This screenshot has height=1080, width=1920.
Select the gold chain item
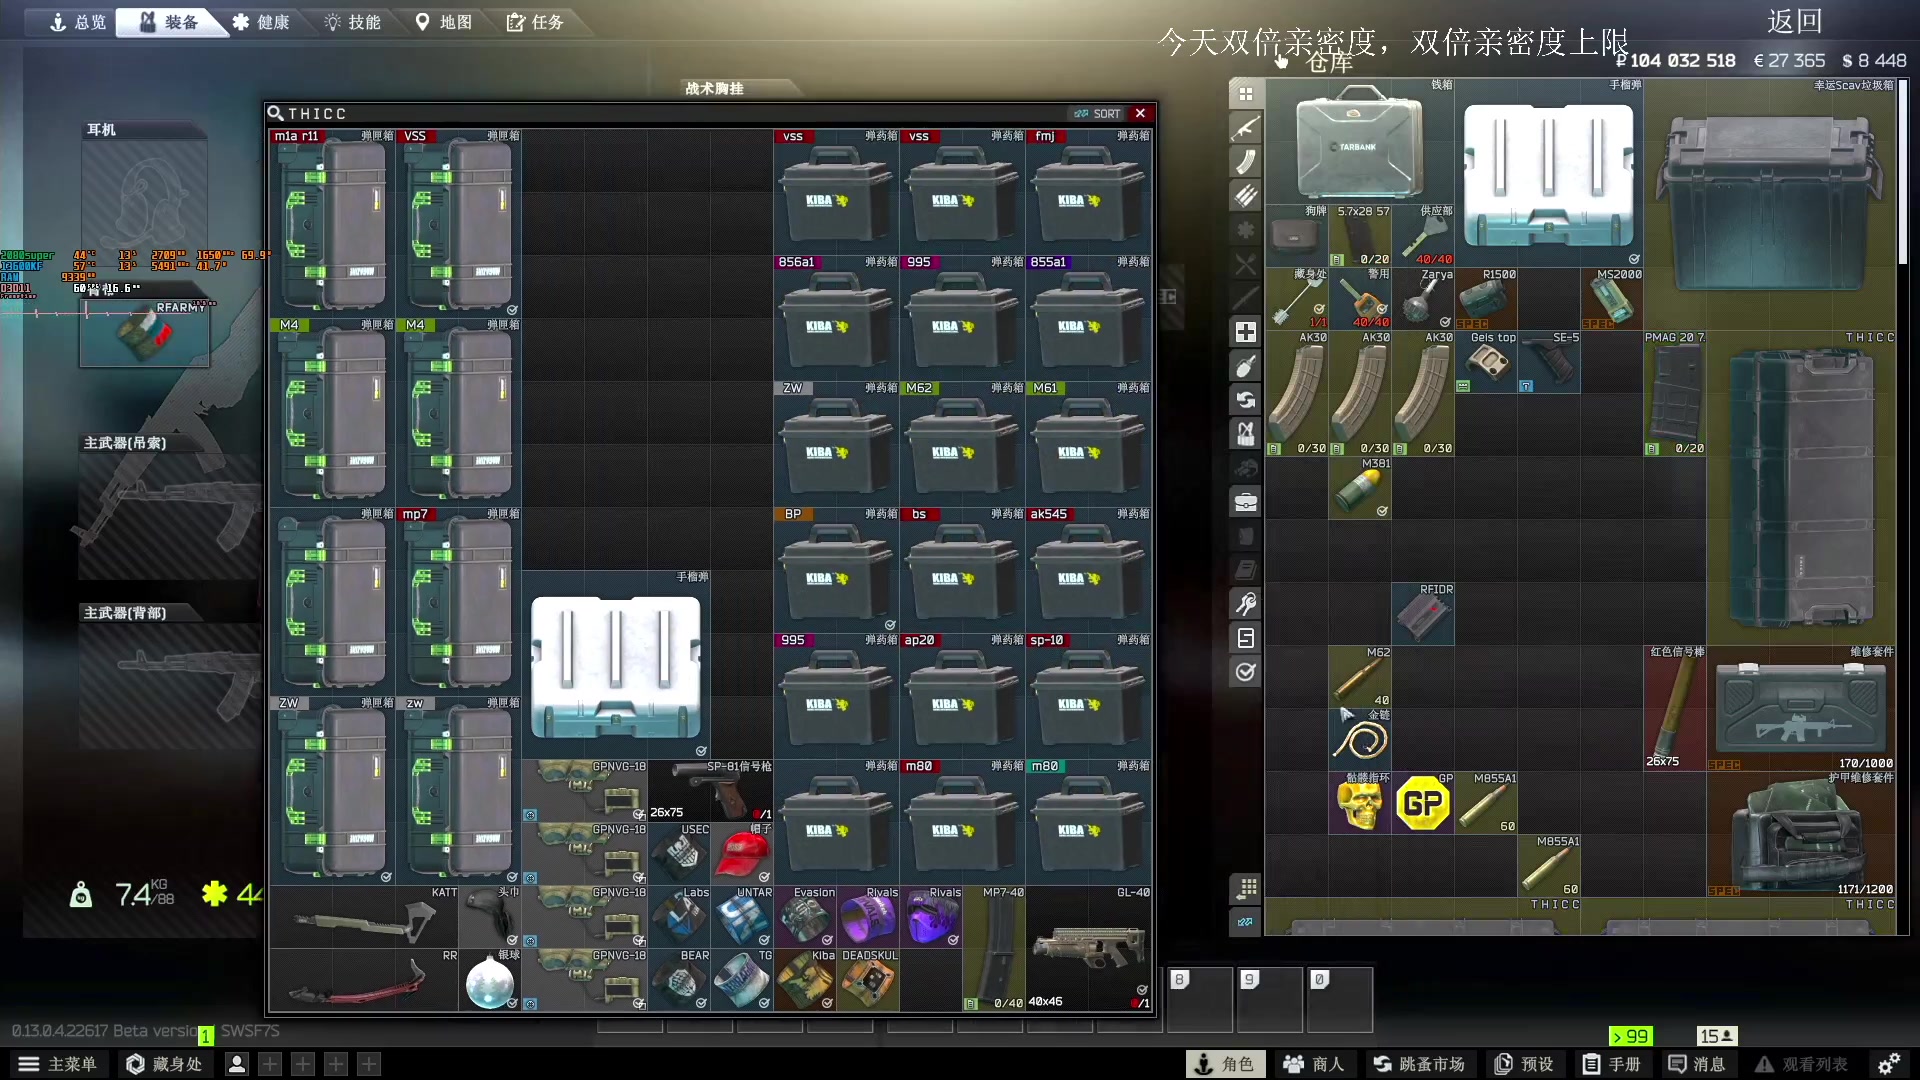coord(1359,739)
